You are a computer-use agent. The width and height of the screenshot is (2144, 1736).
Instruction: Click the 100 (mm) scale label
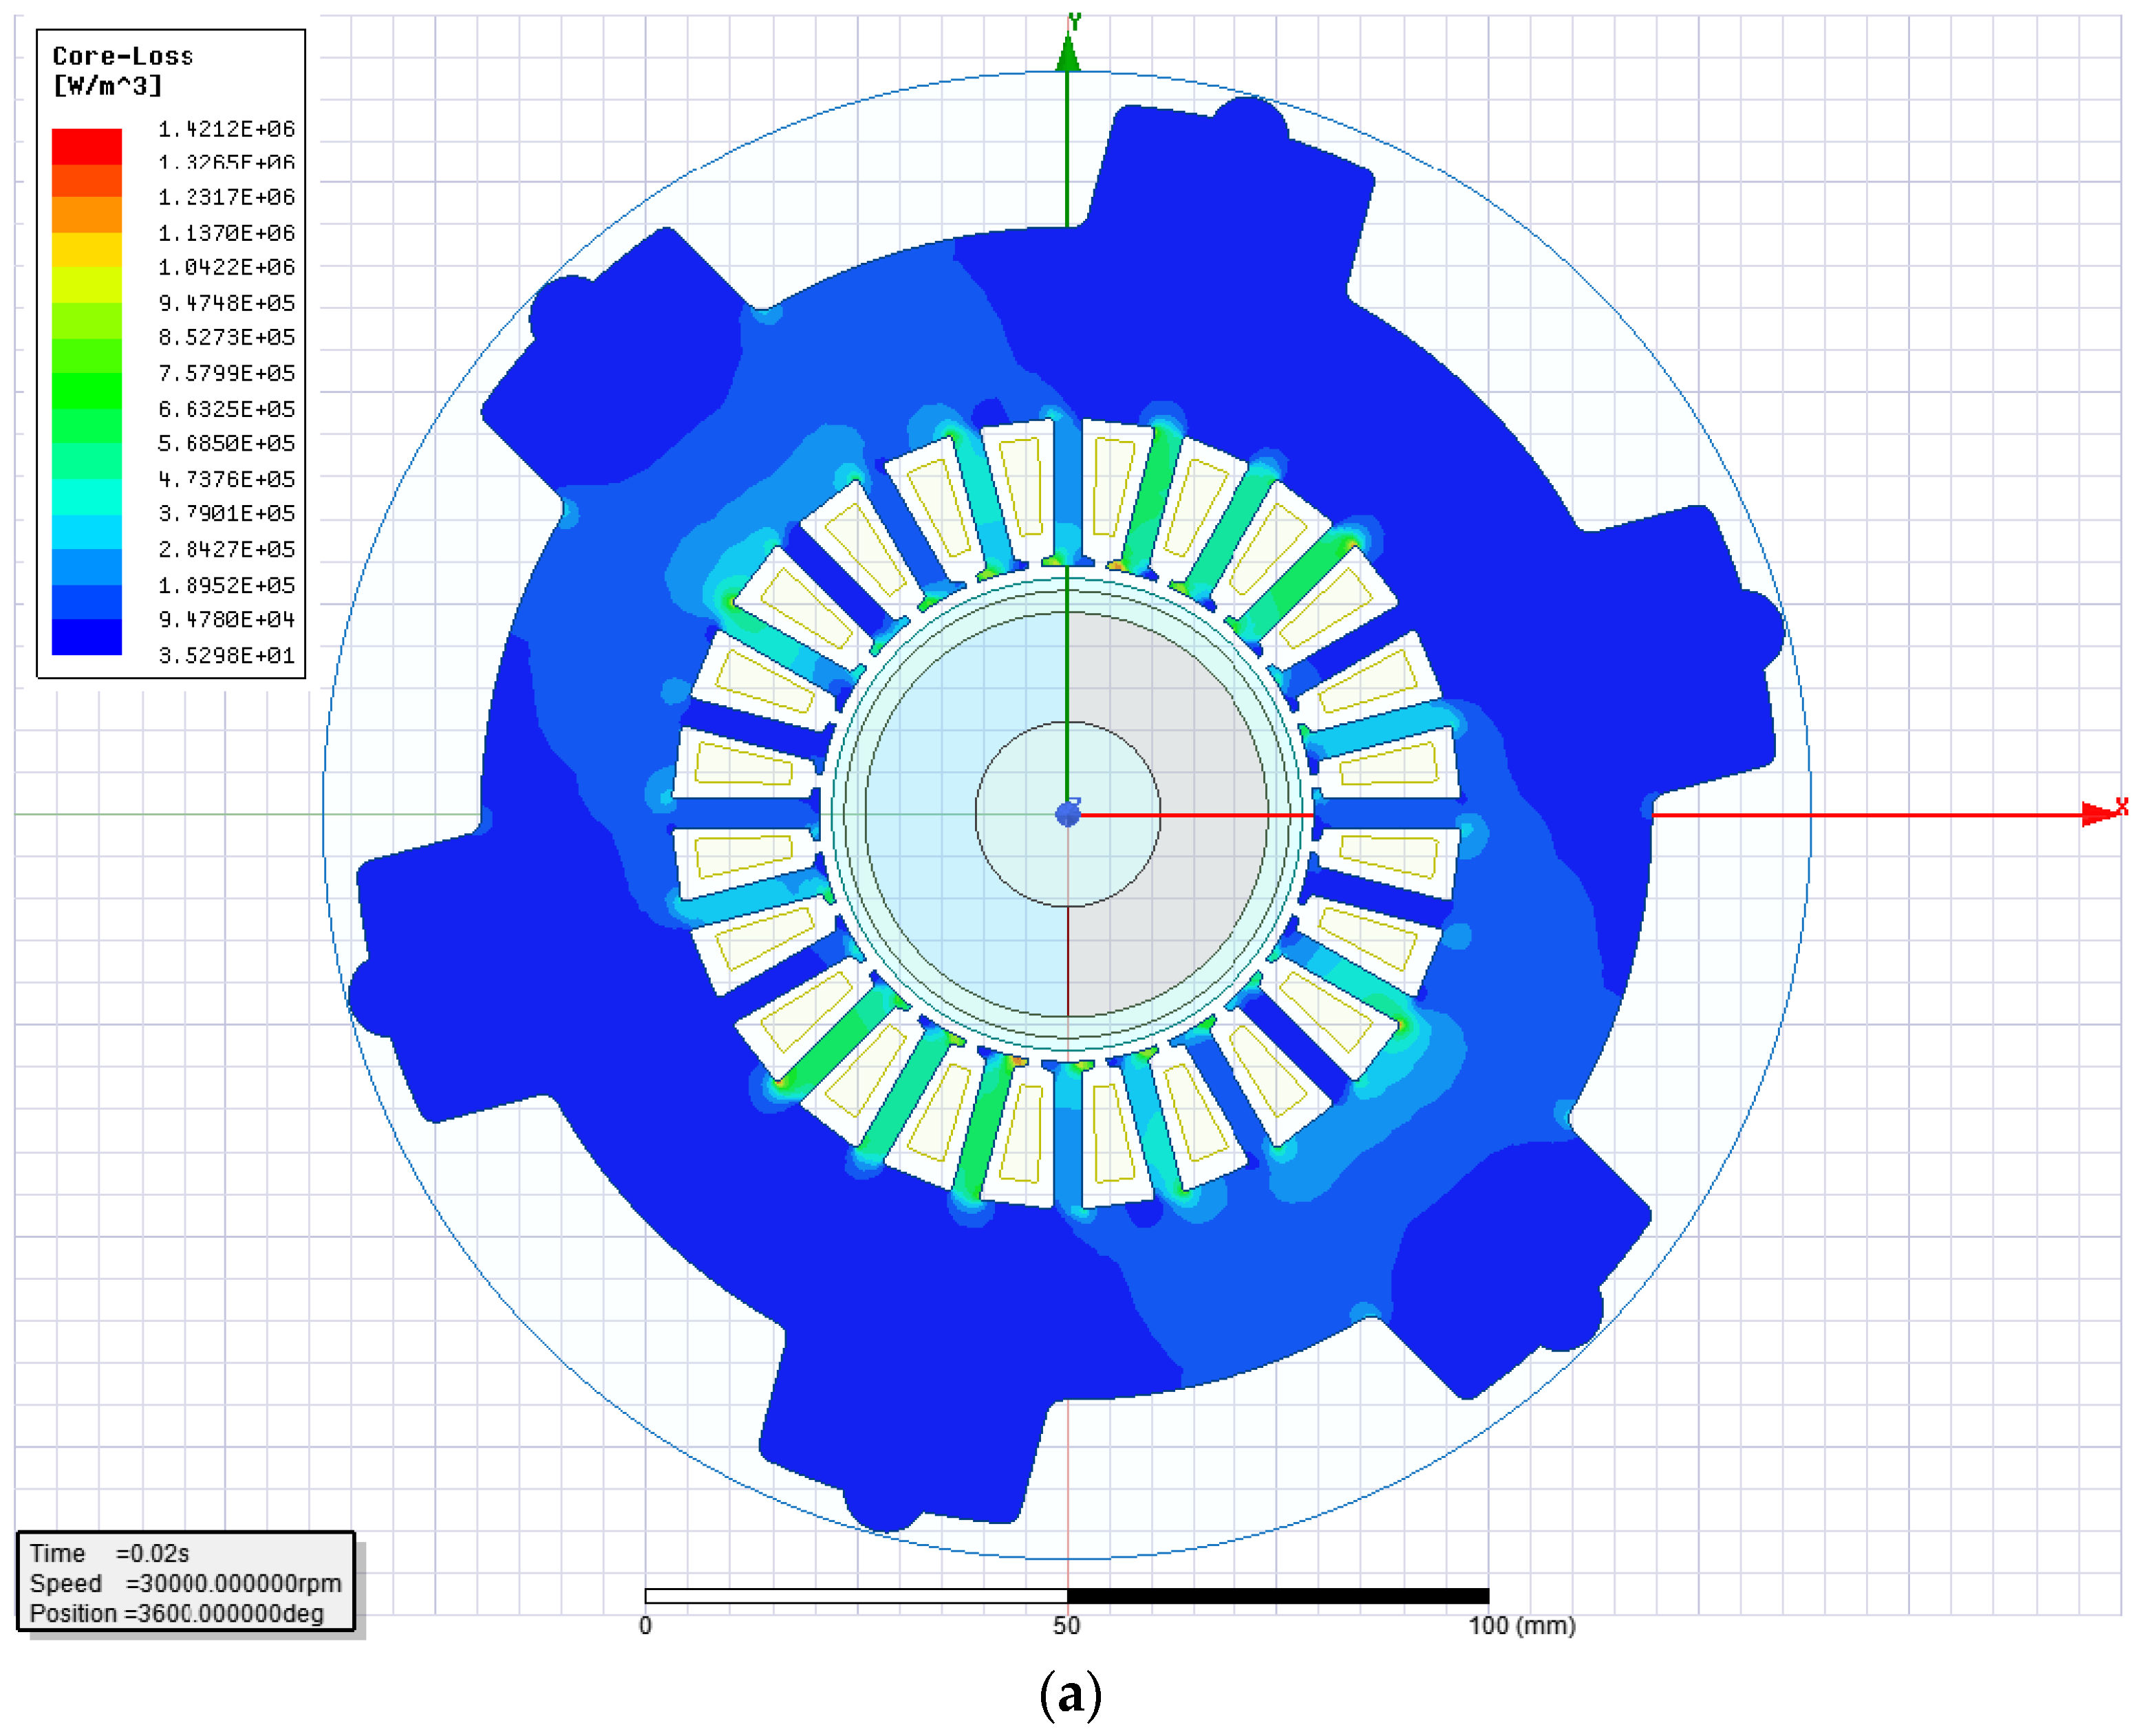(1521, 1626)
